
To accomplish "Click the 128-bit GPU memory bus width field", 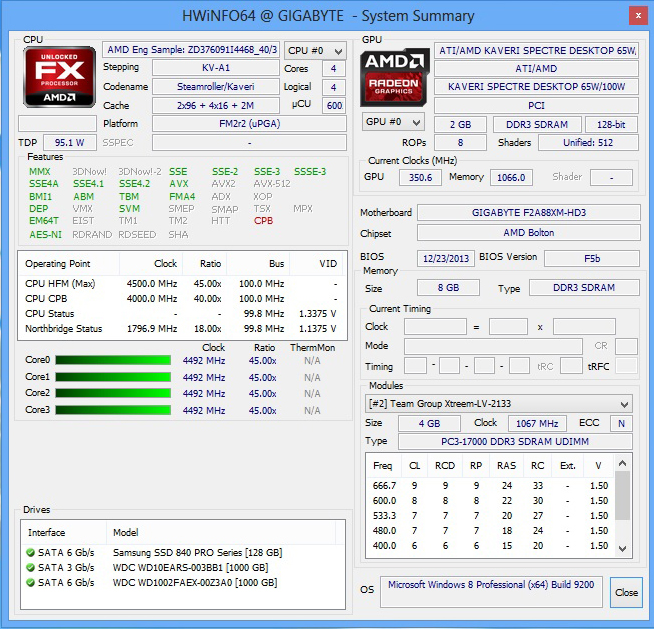I will [x=611, y=124].
